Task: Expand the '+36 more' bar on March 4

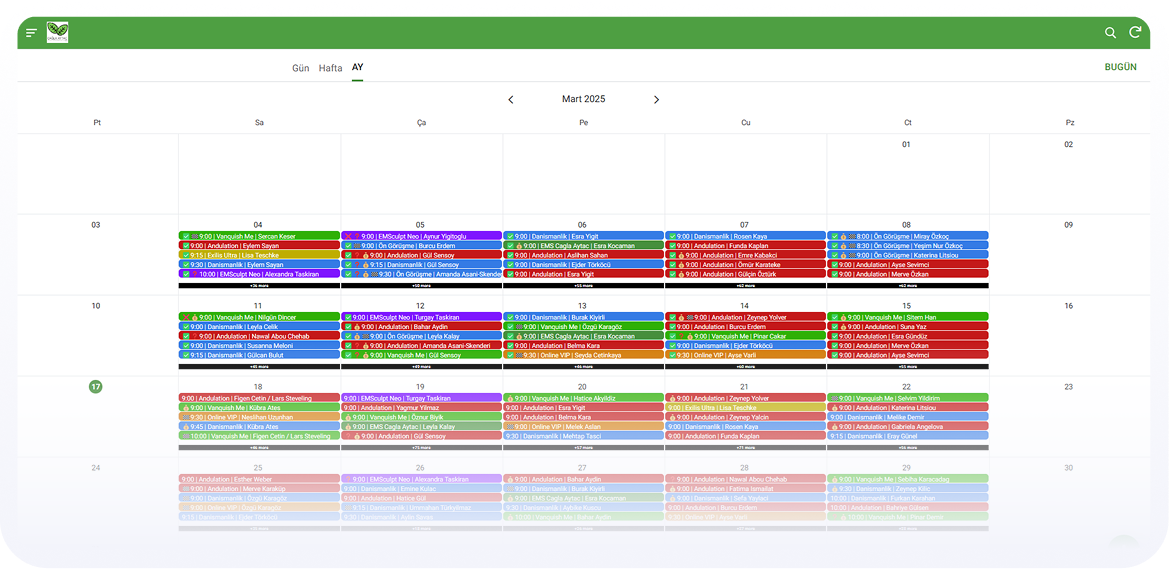Action: [259, 286]
